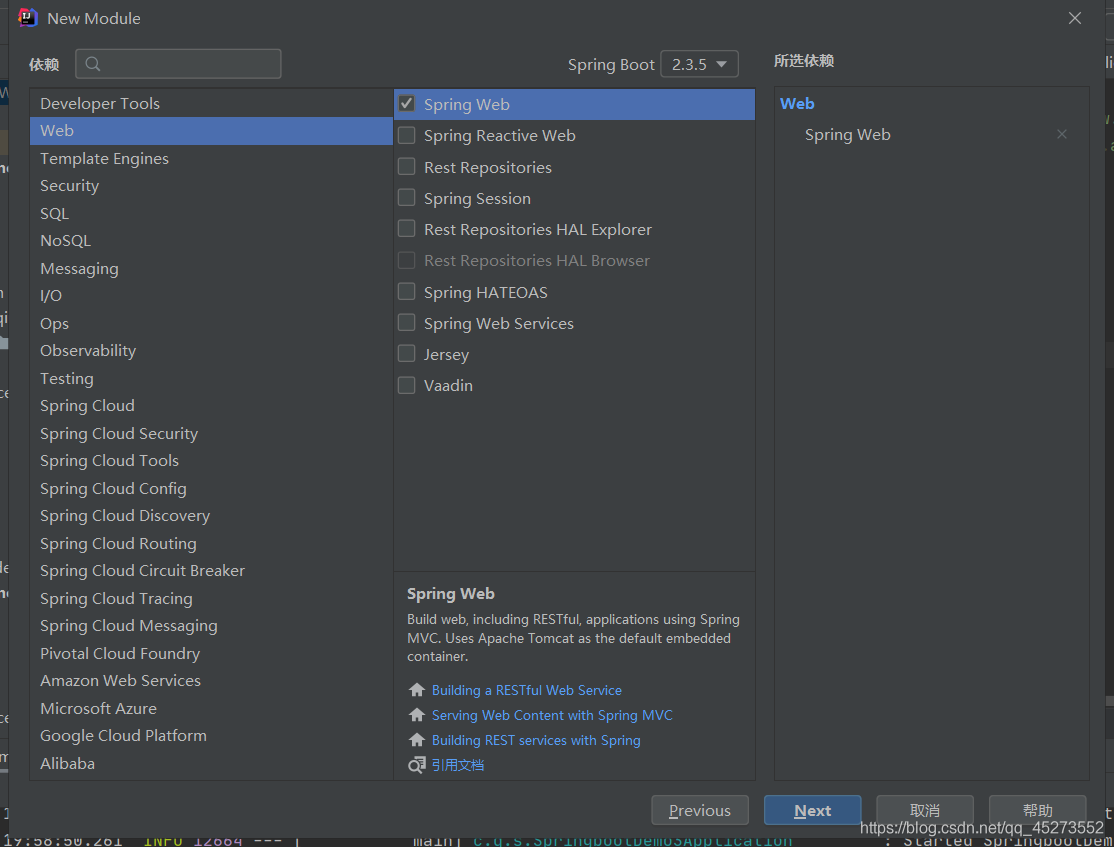Enable Spring Reactive Web dependency

[x=406, y=135]
